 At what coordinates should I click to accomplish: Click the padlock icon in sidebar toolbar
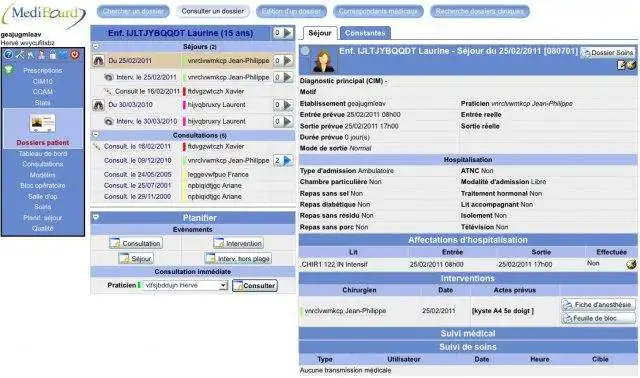point(53,55)
